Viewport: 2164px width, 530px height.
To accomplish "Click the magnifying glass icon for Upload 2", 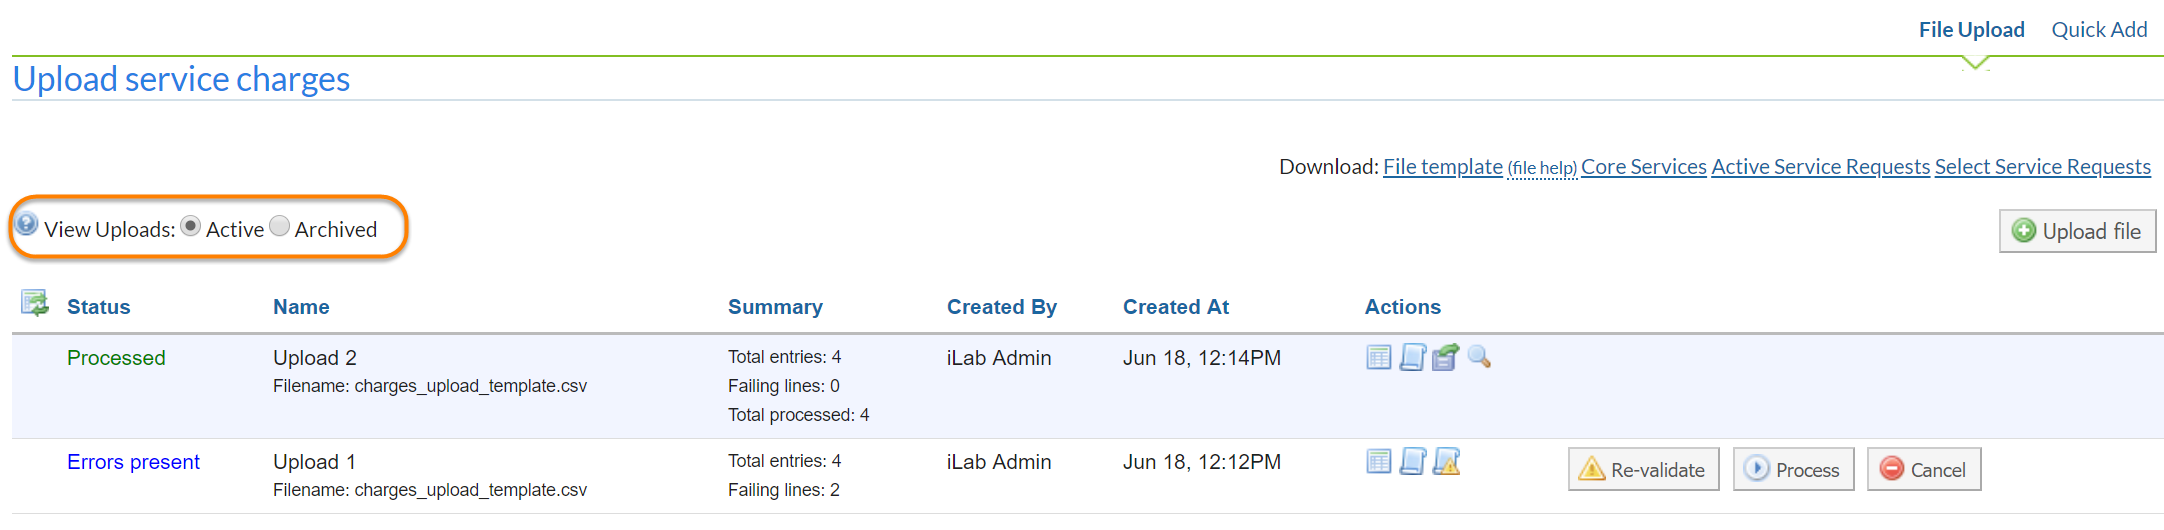I will coord(1479,357).
